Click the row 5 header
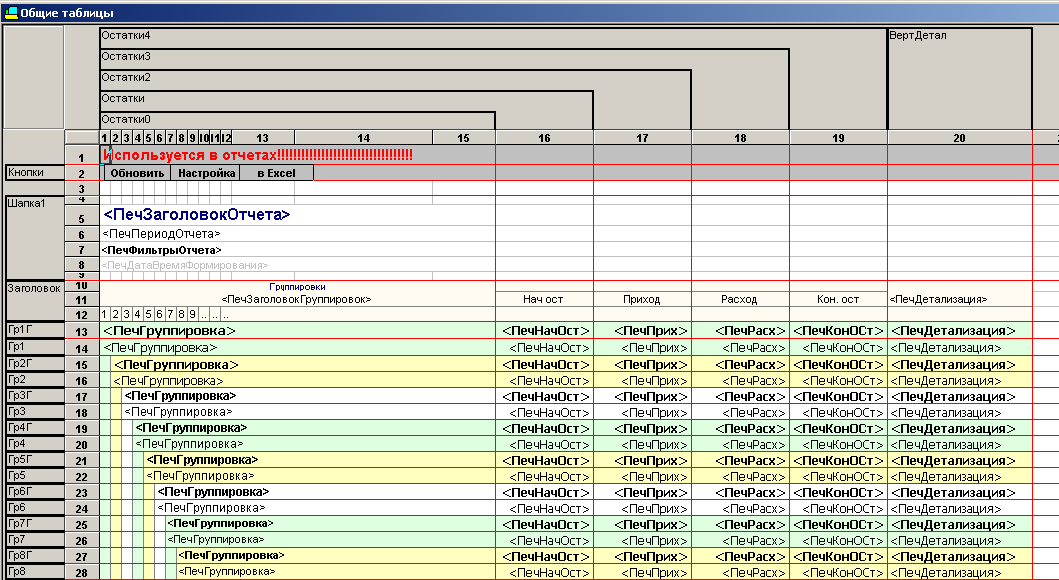Screen dimensions: 1059x580 pos(81,218)
